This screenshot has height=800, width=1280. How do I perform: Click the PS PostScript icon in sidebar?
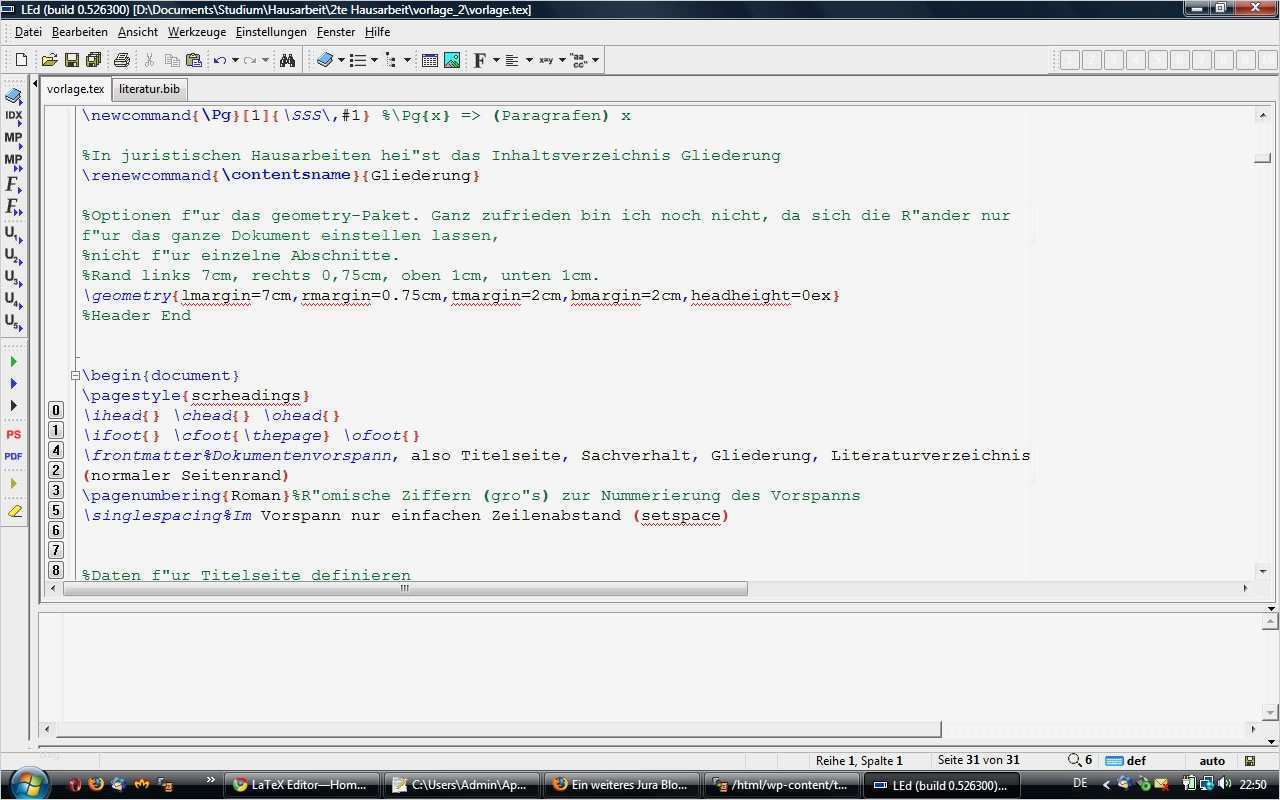point(13,435)
